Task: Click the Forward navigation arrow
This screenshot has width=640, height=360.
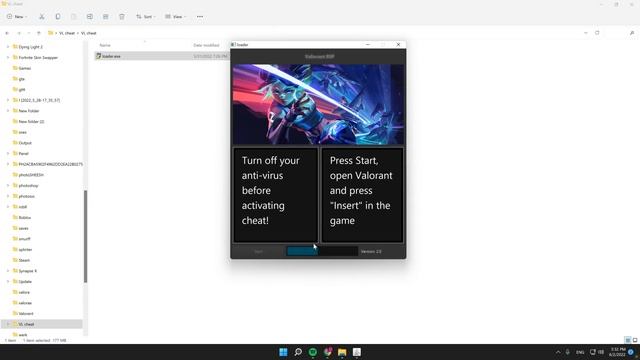Action: point(19,33)
